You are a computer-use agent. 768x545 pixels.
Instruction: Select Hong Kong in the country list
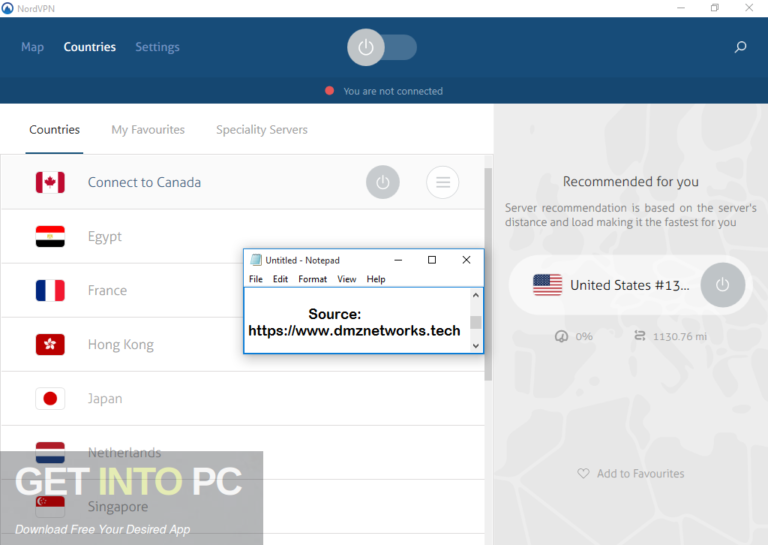coord(120,345)
